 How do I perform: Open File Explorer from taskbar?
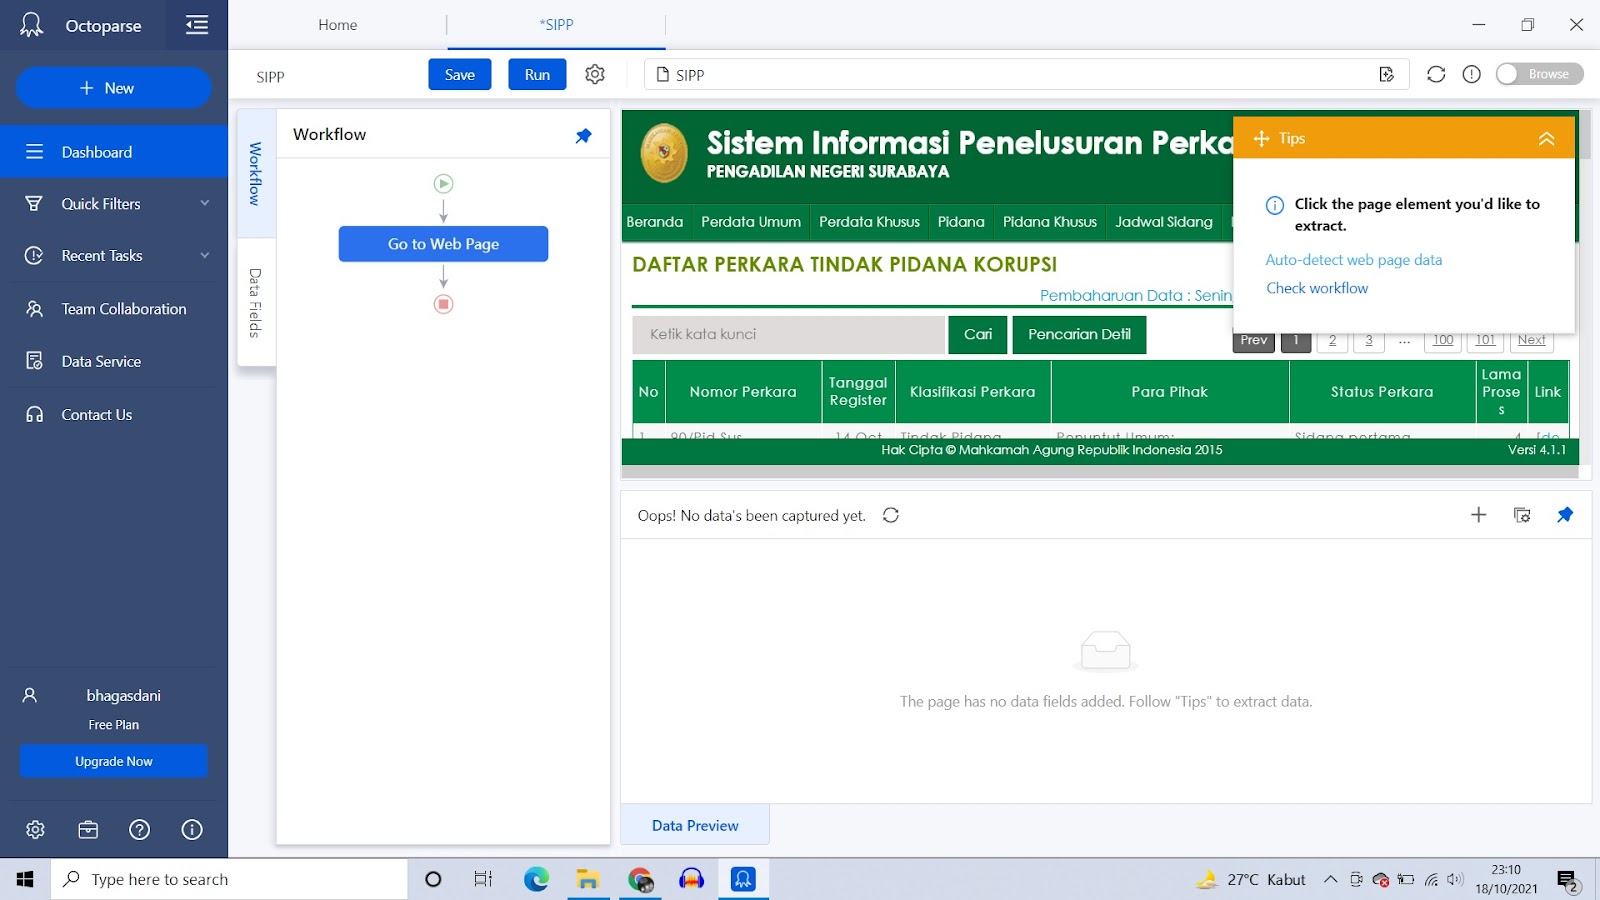[x=588, y=879]
